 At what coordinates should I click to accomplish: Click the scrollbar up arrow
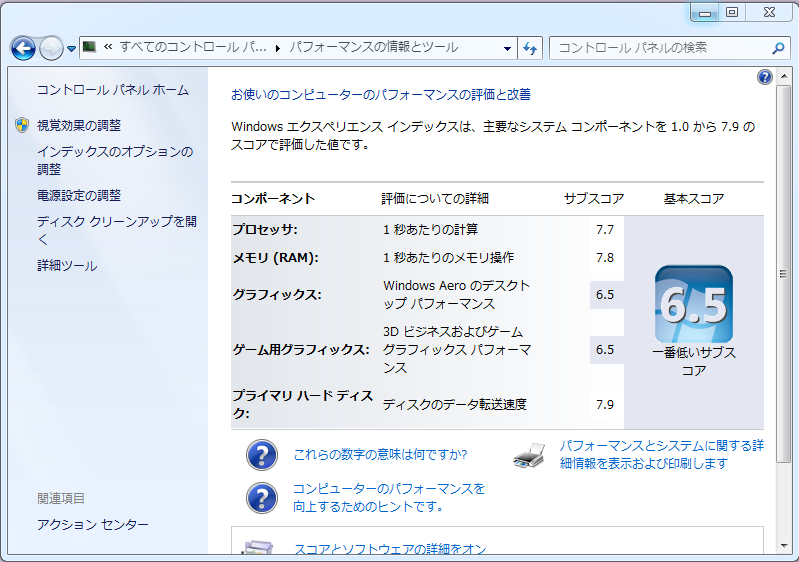coord(784,77)
